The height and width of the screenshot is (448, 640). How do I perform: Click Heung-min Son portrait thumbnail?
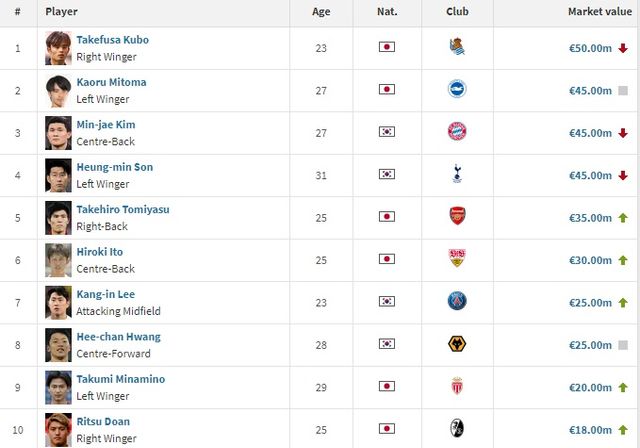[x=58, y=175]
